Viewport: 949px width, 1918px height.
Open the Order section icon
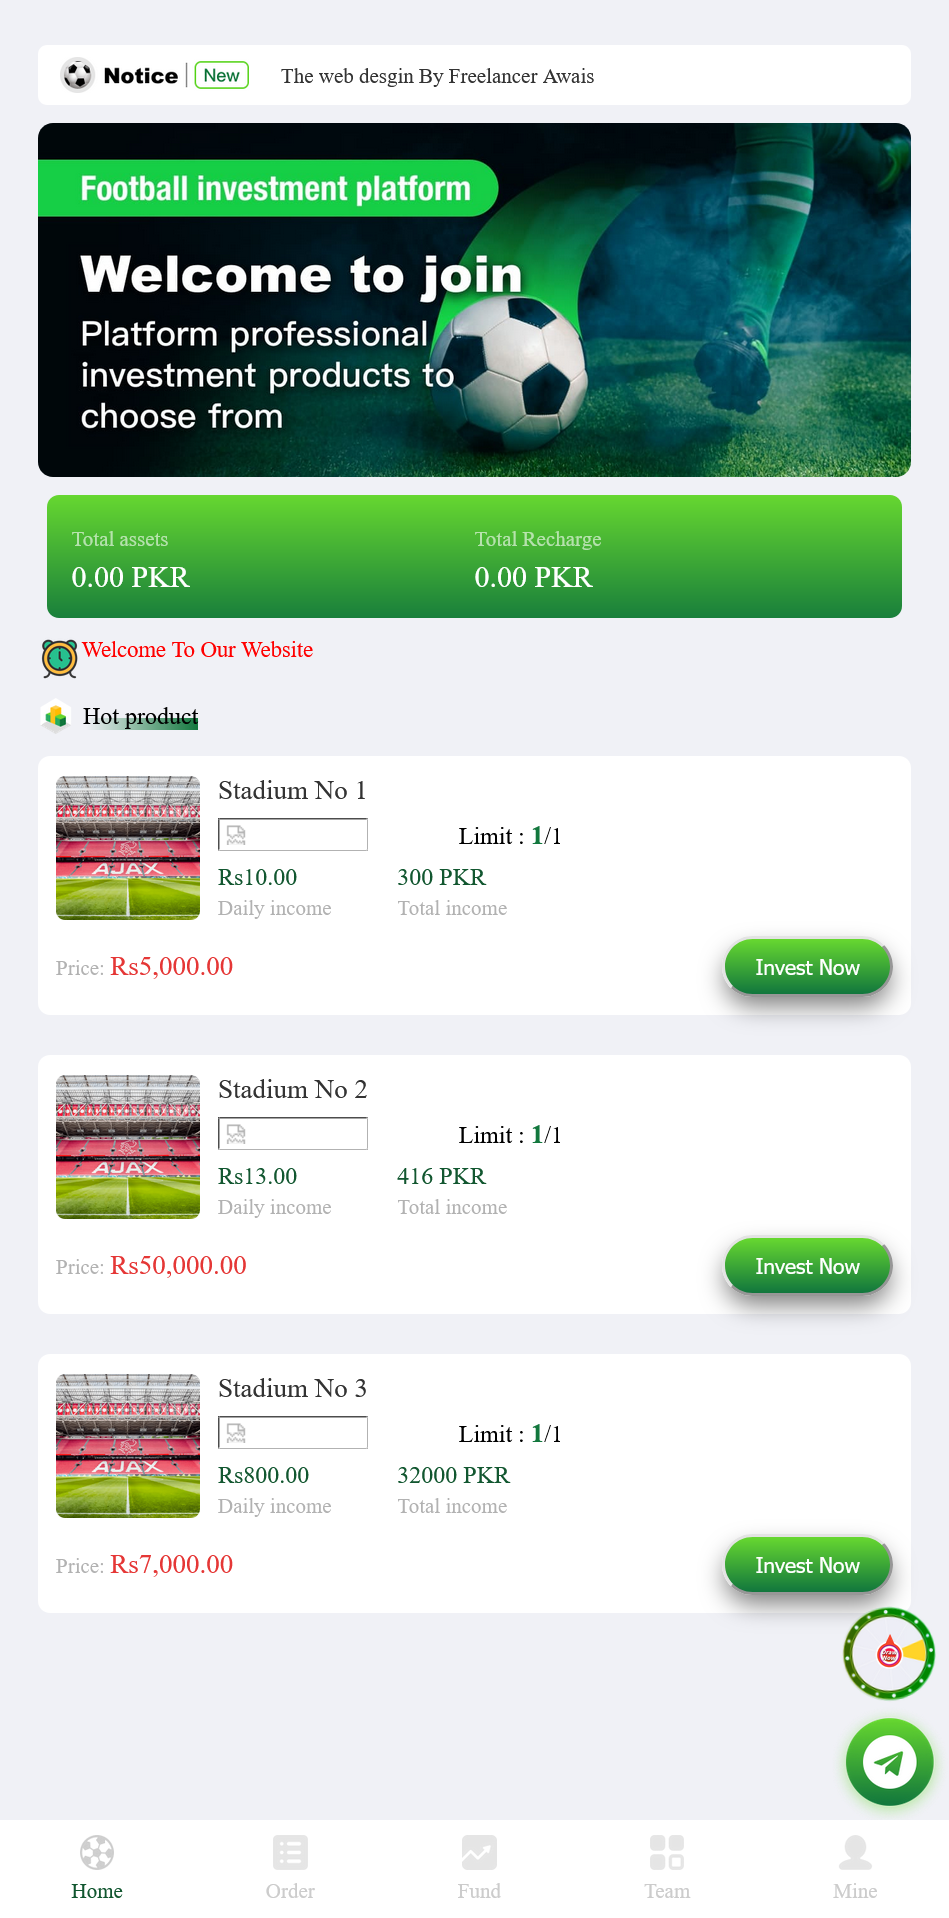[290, 1852]
